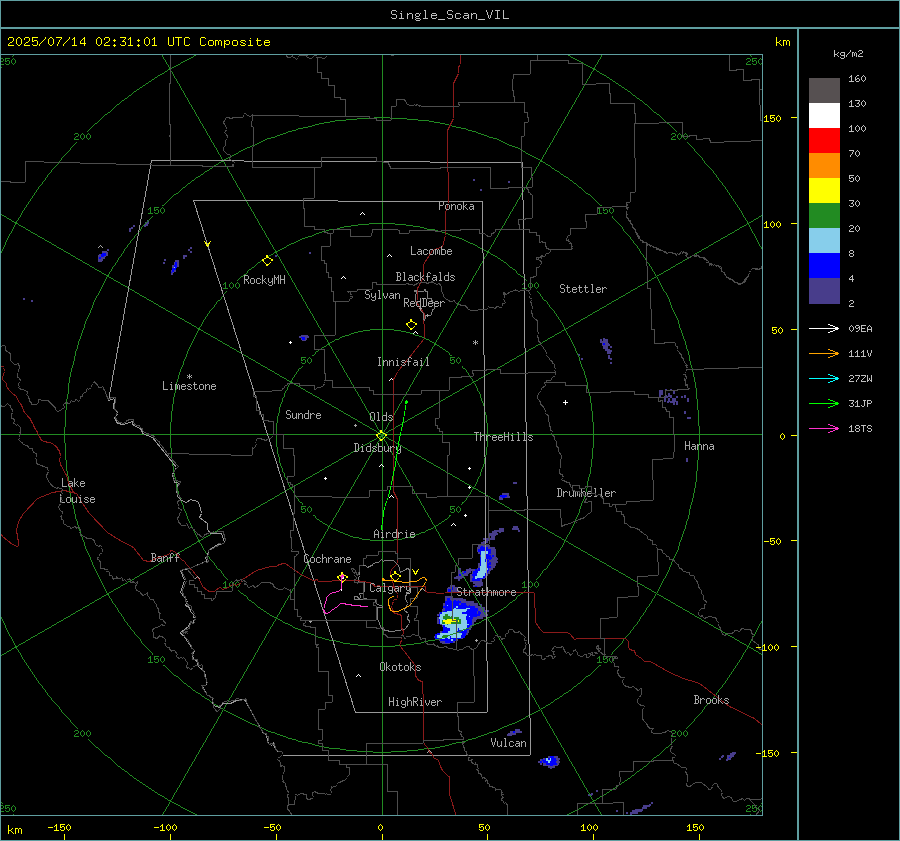Click the Blackfalds label
900x841 pixels.
(x=425, y=277)
